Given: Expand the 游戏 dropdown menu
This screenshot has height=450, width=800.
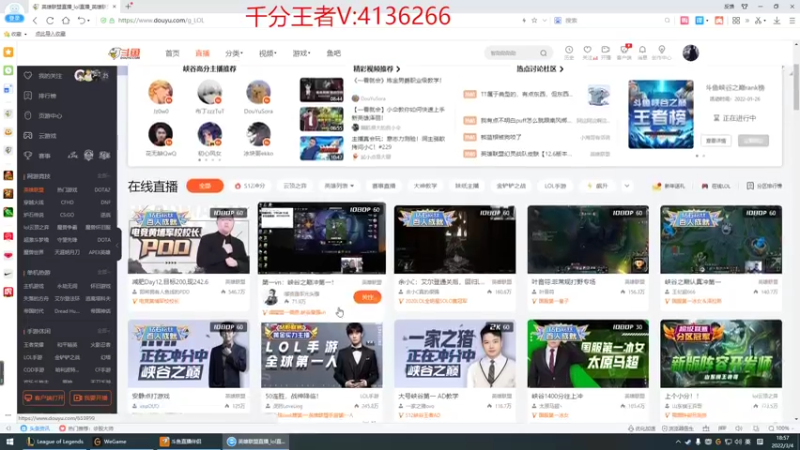Looking at the screenshot, I should (301, 53).
